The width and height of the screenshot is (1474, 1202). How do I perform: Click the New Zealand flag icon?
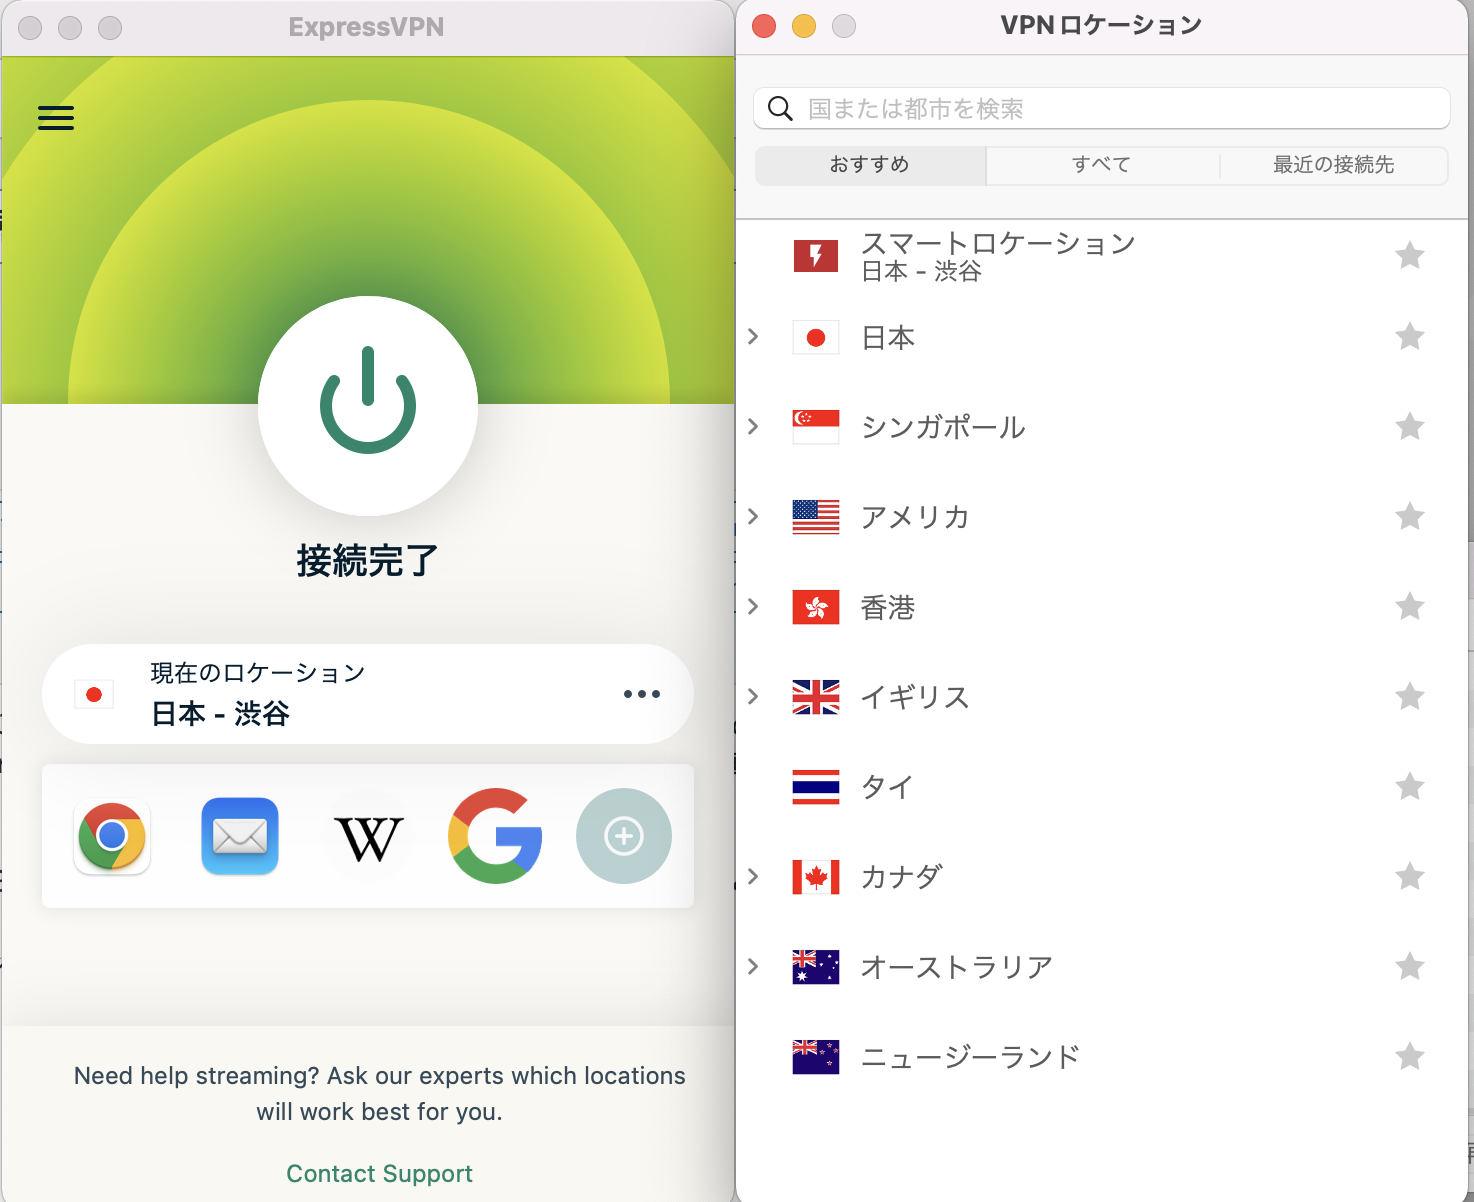pos(816,1057)
